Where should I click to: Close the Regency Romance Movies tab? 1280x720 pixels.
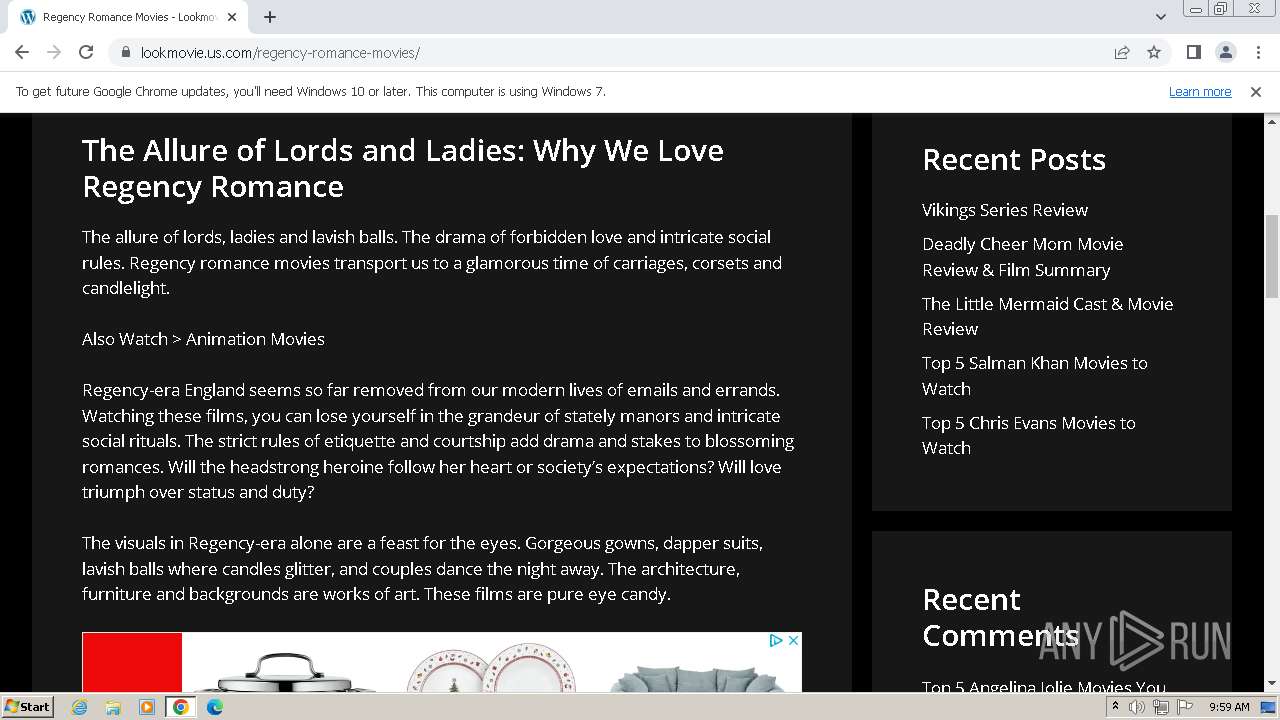(x=232, y=17)
